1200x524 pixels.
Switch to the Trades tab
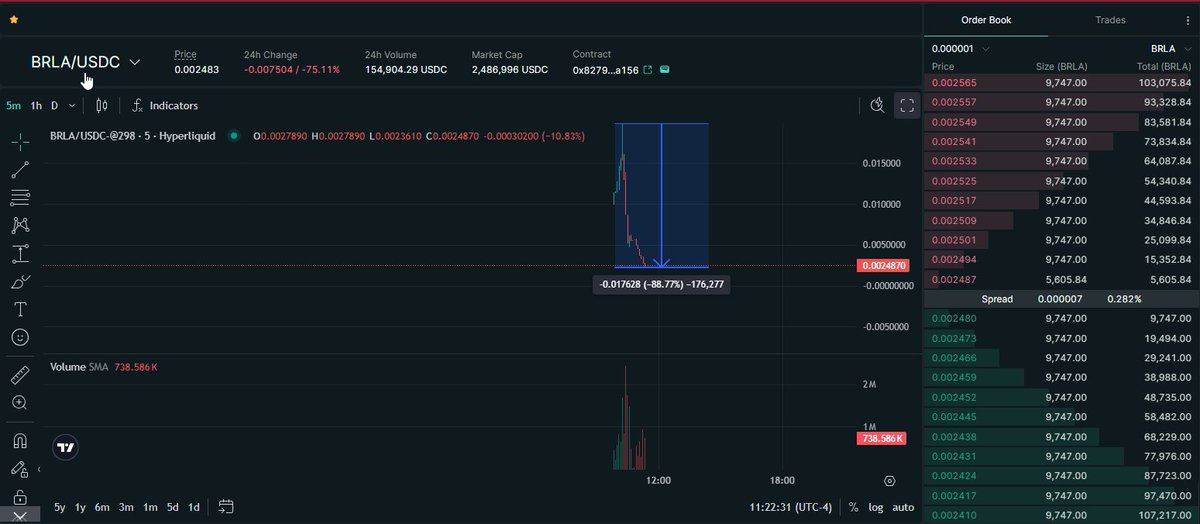click(1110, 20)
